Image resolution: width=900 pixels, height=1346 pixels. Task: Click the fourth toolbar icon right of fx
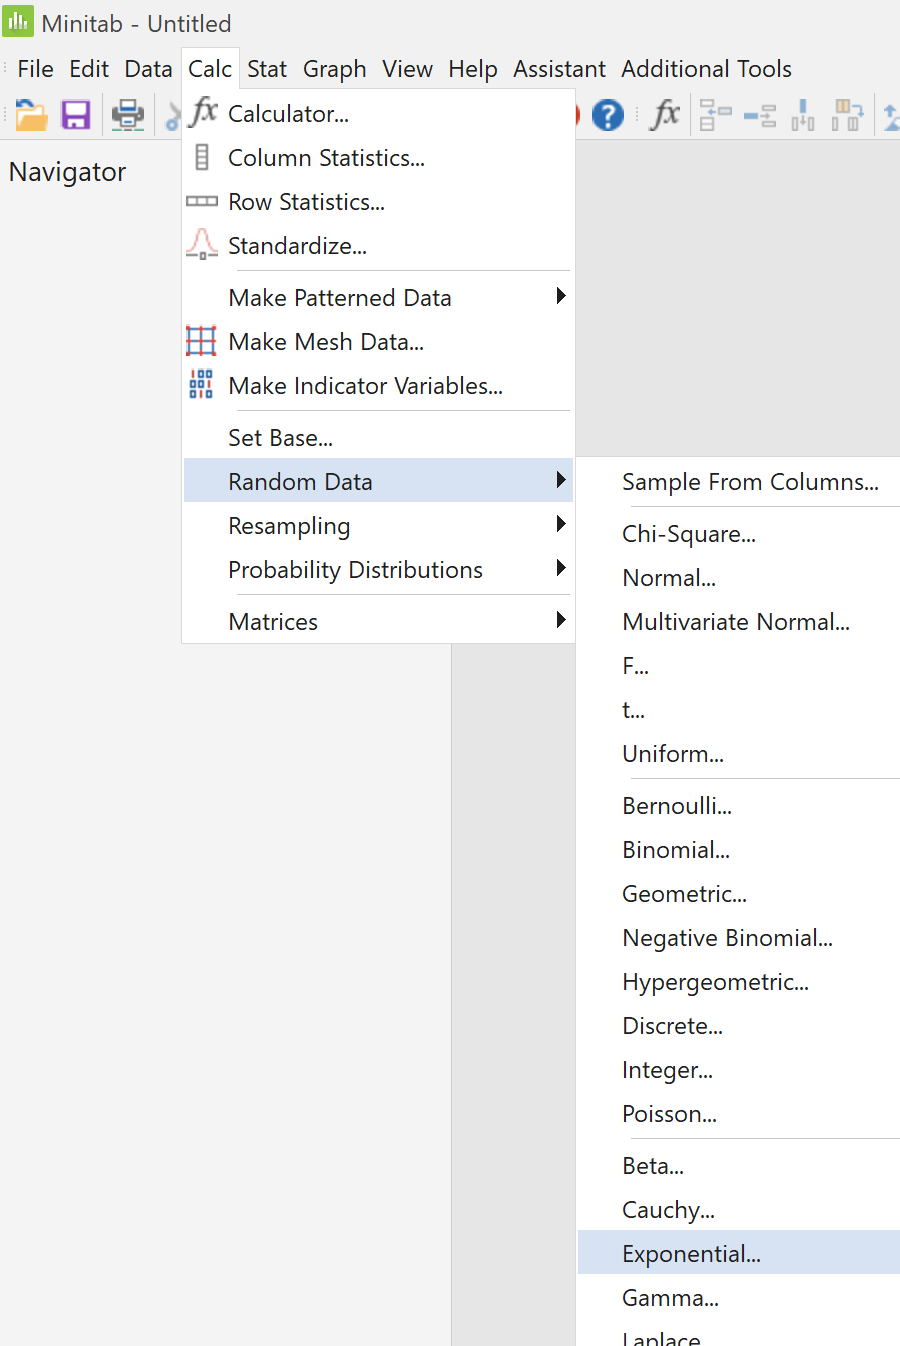[x=848, y=115]
